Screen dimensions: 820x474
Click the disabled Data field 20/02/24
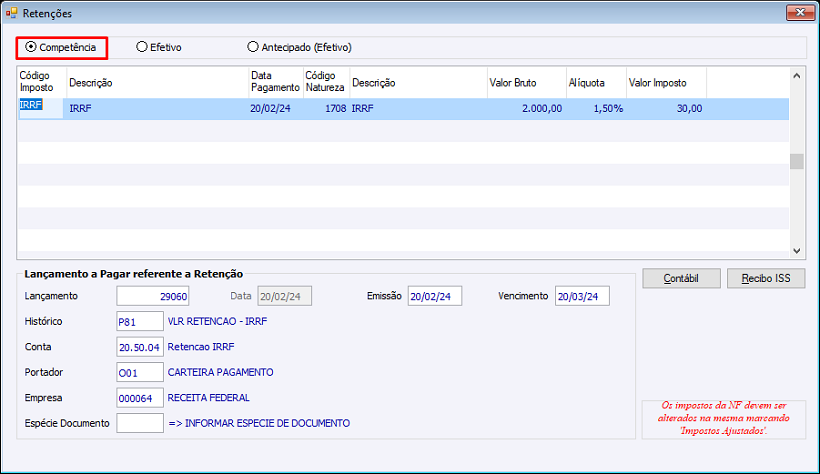point(284,296)
